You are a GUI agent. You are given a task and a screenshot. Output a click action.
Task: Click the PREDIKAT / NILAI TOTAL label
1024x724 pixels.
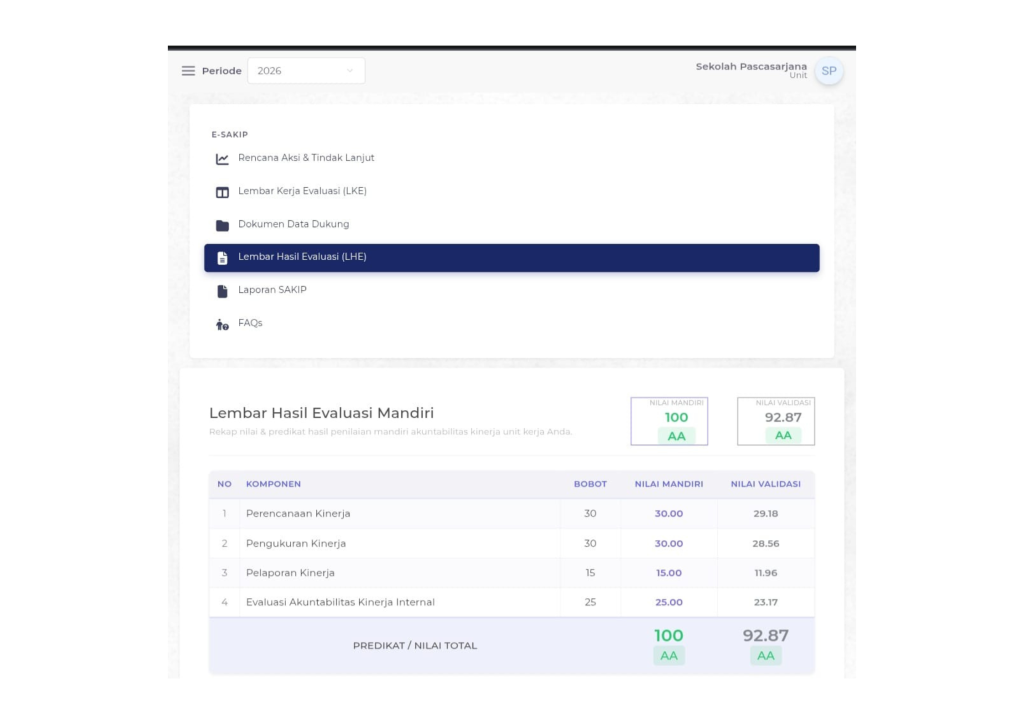tap(415, 646)
